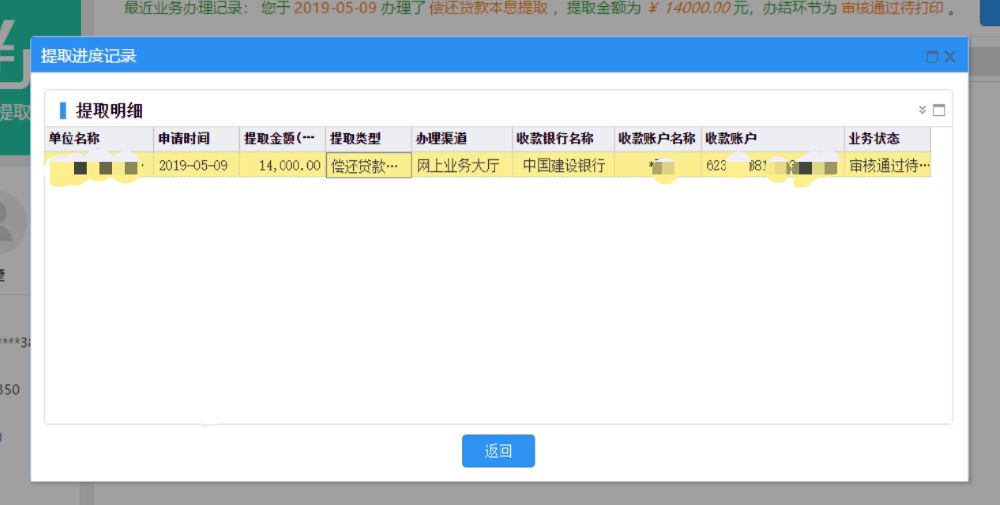Maximize the 提取明细 panel
The width and height of the screenshot is (1000, 505).
click(x=939, y=110)
